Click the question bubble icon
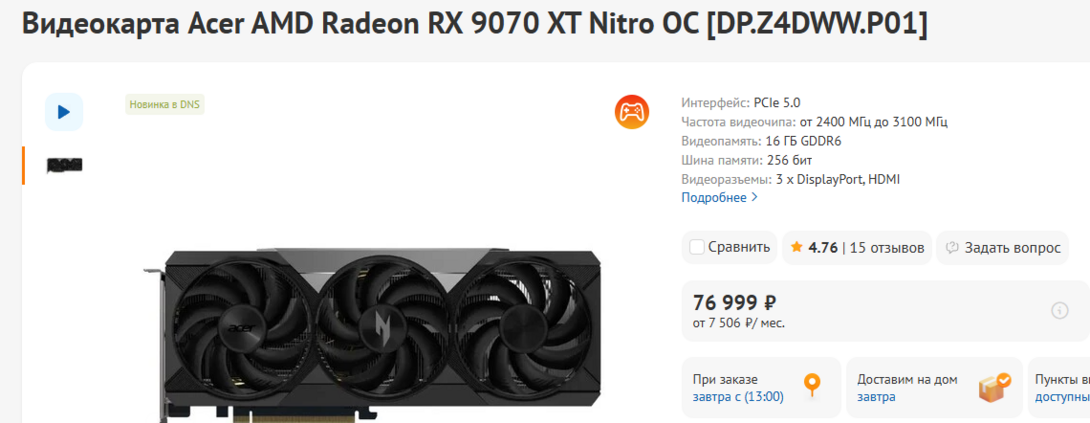This screenshot has height=423, width=1090. (x=952, y=248)
